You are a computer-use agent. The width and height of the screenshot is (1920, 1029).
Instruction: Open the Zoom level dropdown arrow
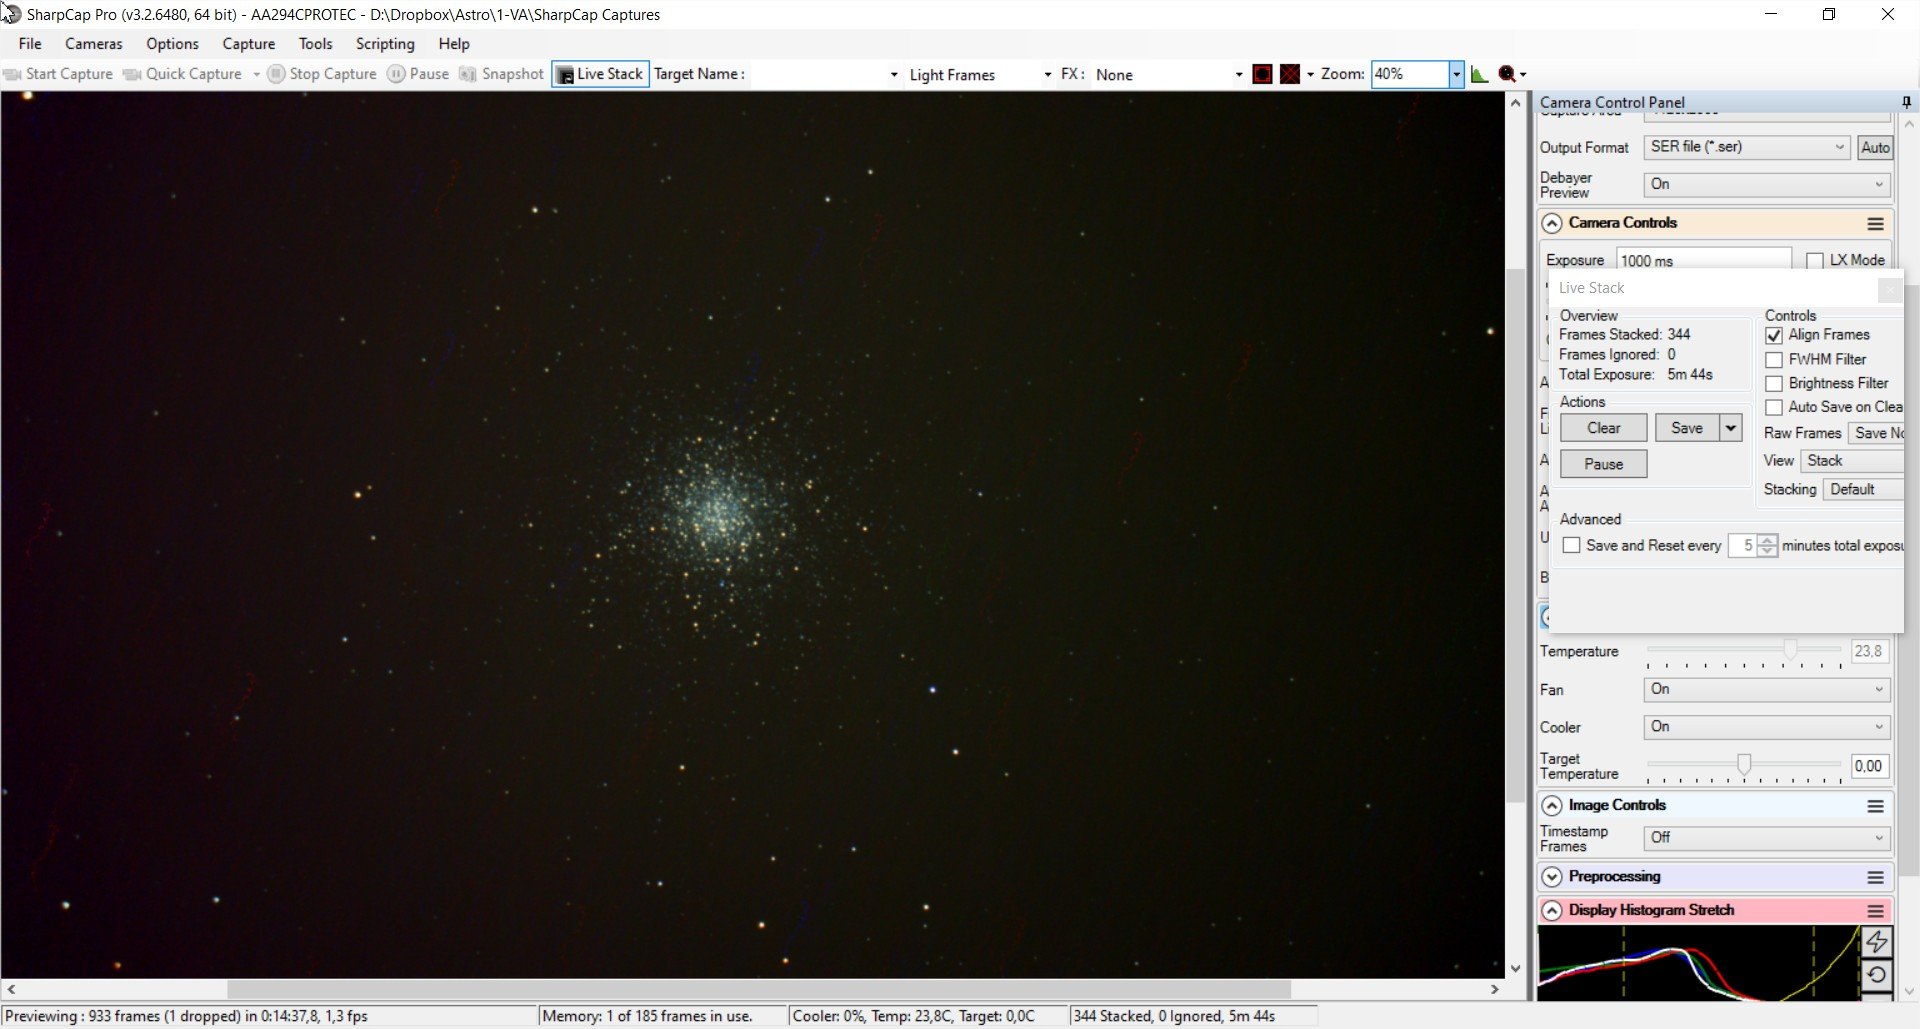pos(1456,74)
